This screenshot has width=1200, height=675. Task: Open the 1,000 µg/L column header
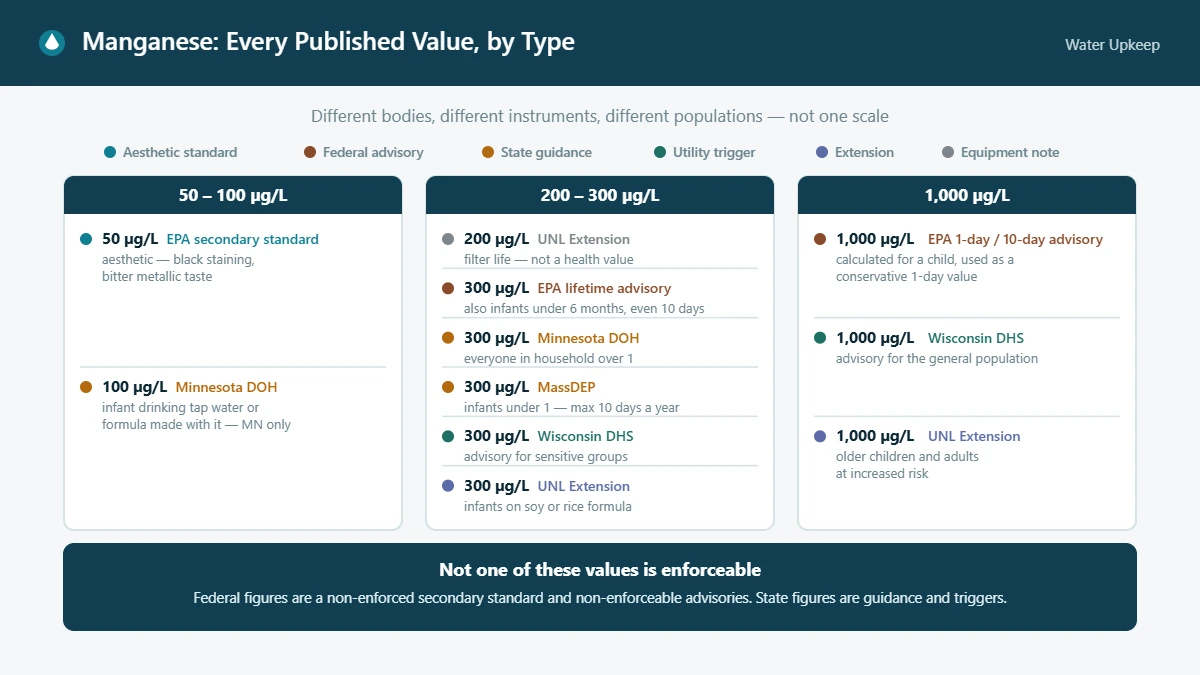point(967,196)
